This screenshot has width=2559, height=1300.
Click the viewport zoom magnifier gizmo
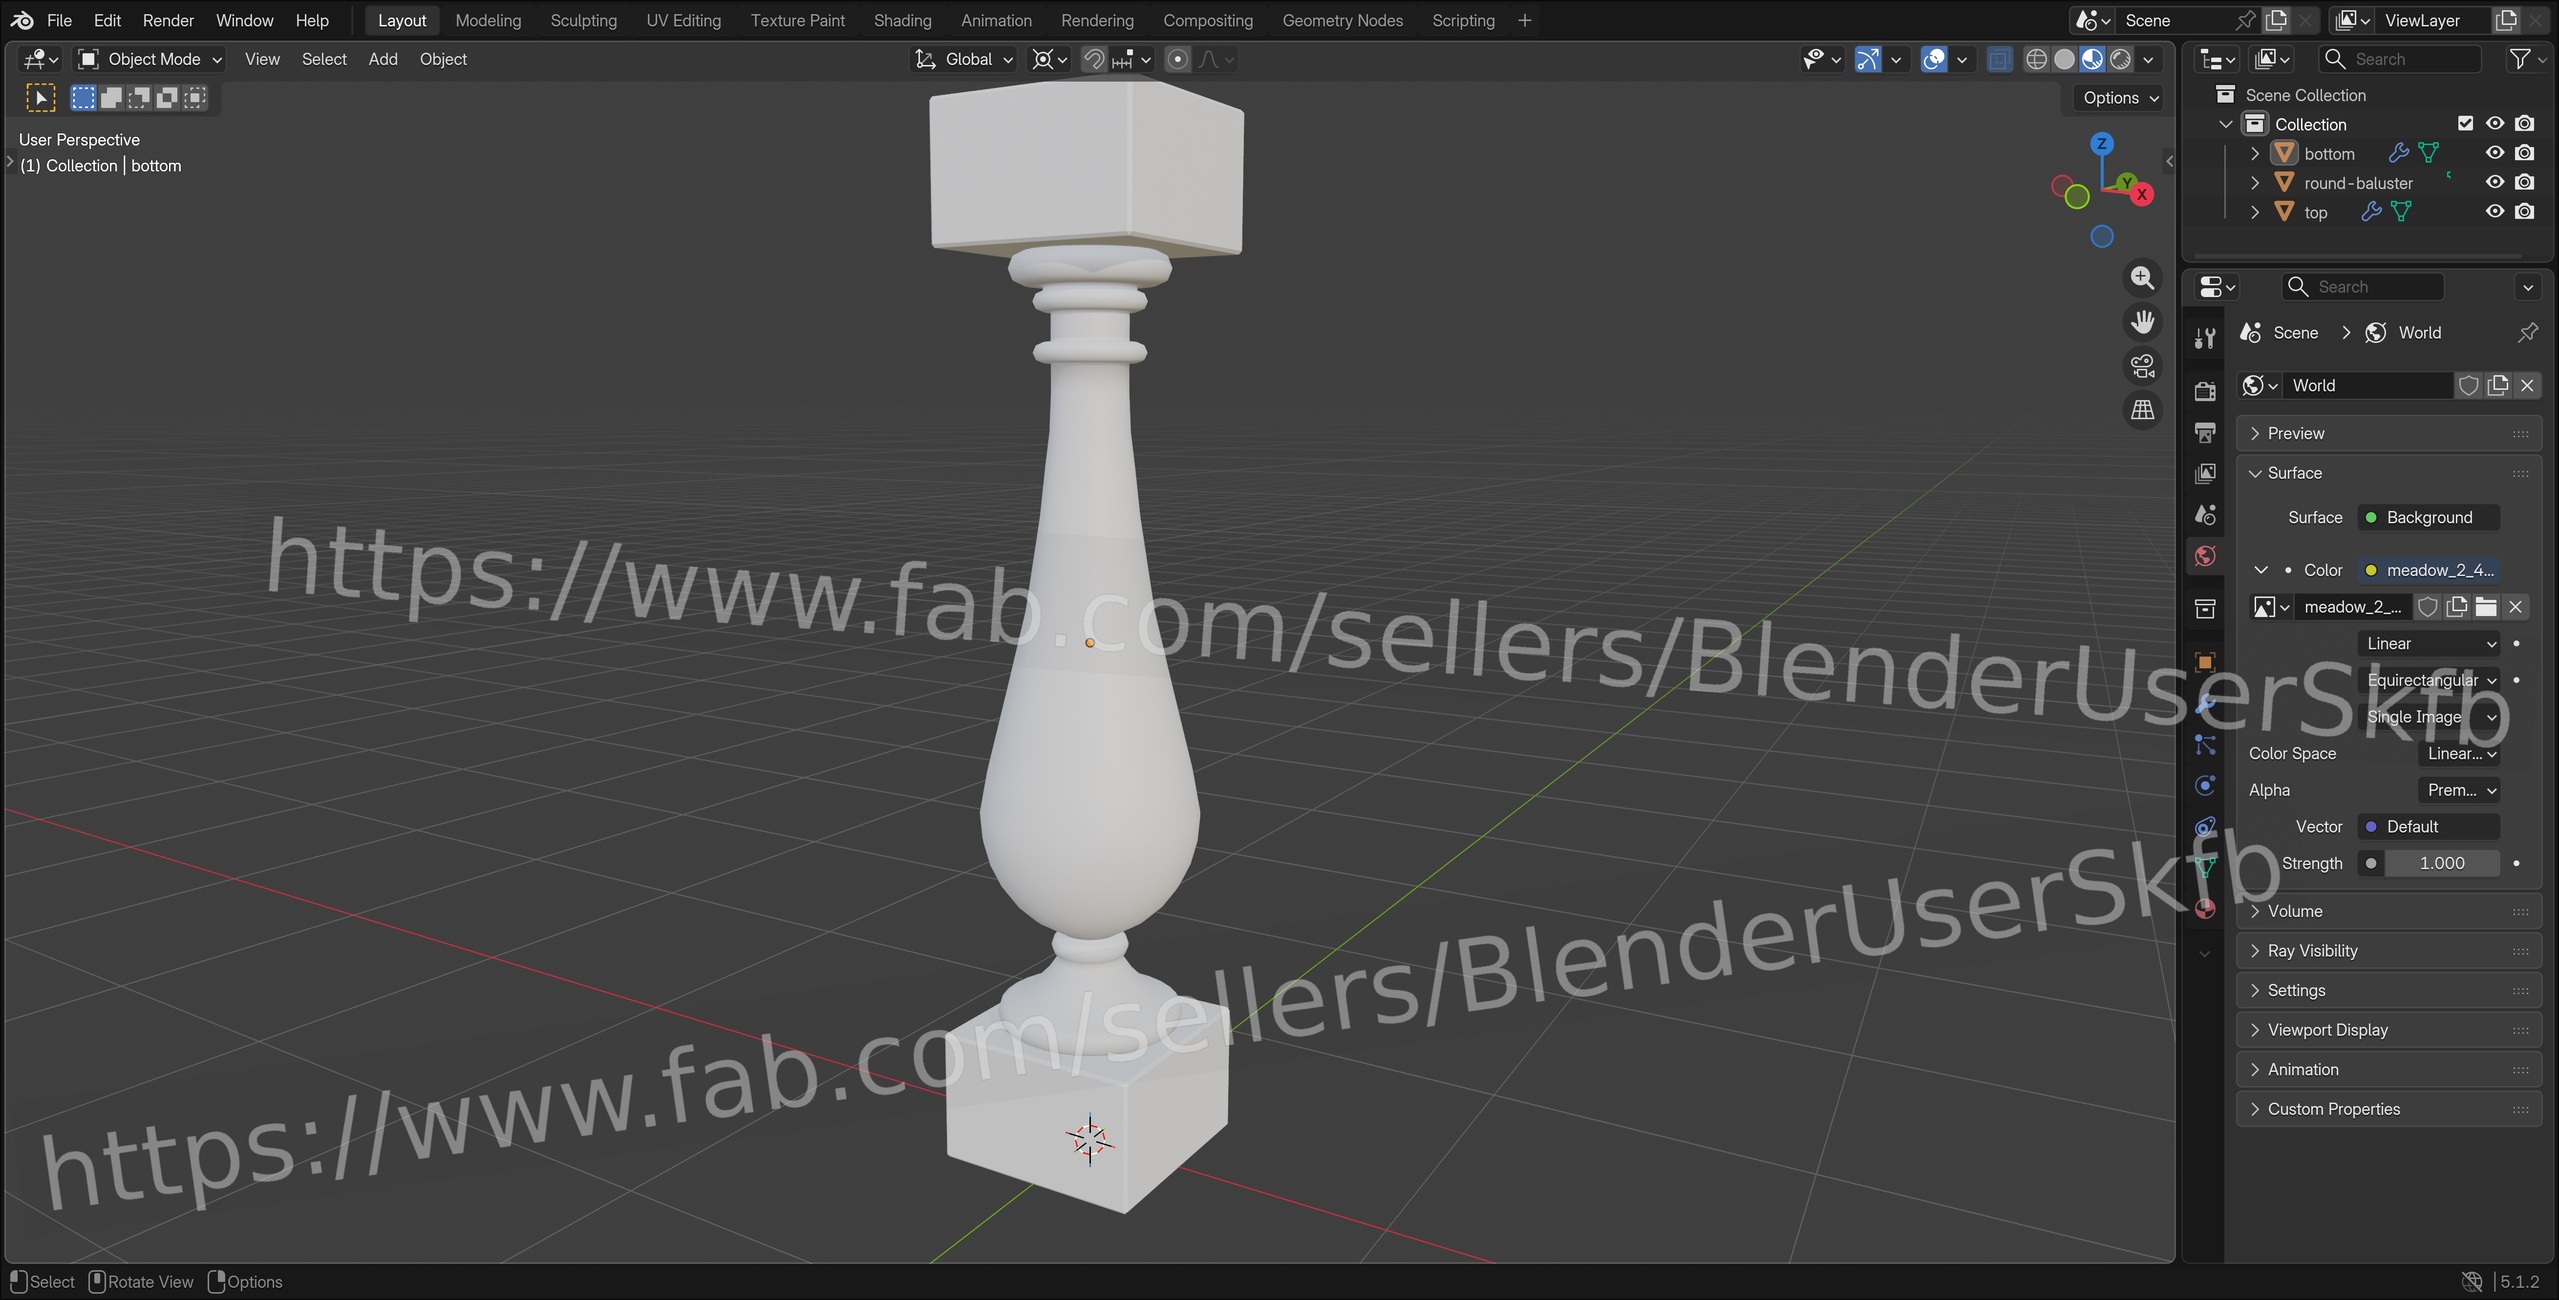(x=2142, y=278)
